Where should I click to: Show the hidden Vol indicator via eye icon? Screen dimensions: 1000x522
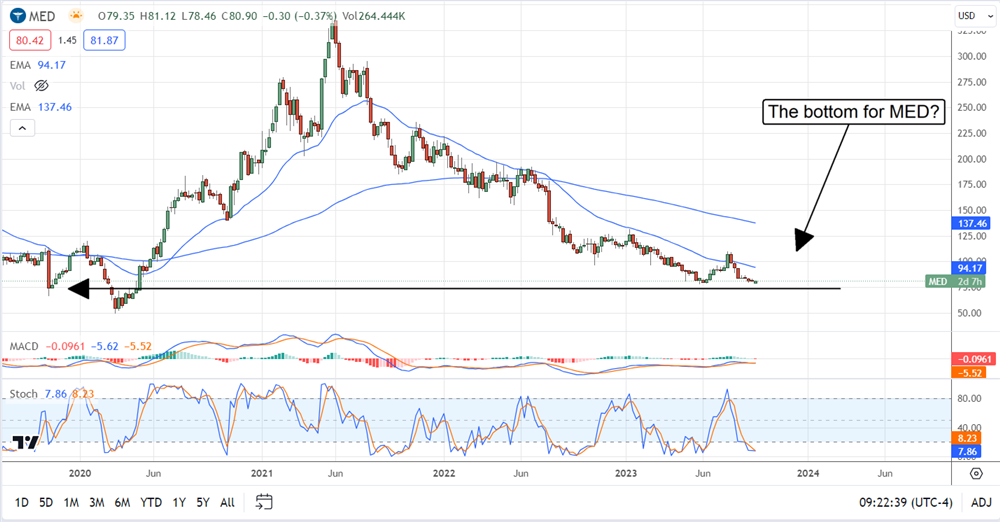(43, 86)
